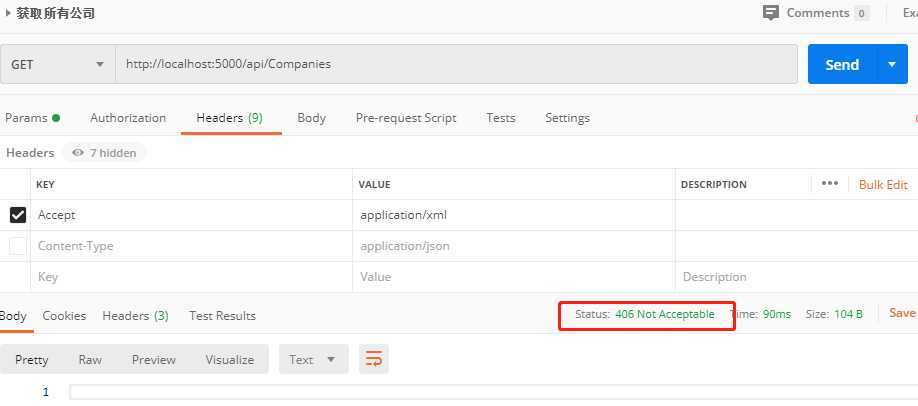Open the Test Results tab
Screen dimensions: 918x406
tap(222, 316)
